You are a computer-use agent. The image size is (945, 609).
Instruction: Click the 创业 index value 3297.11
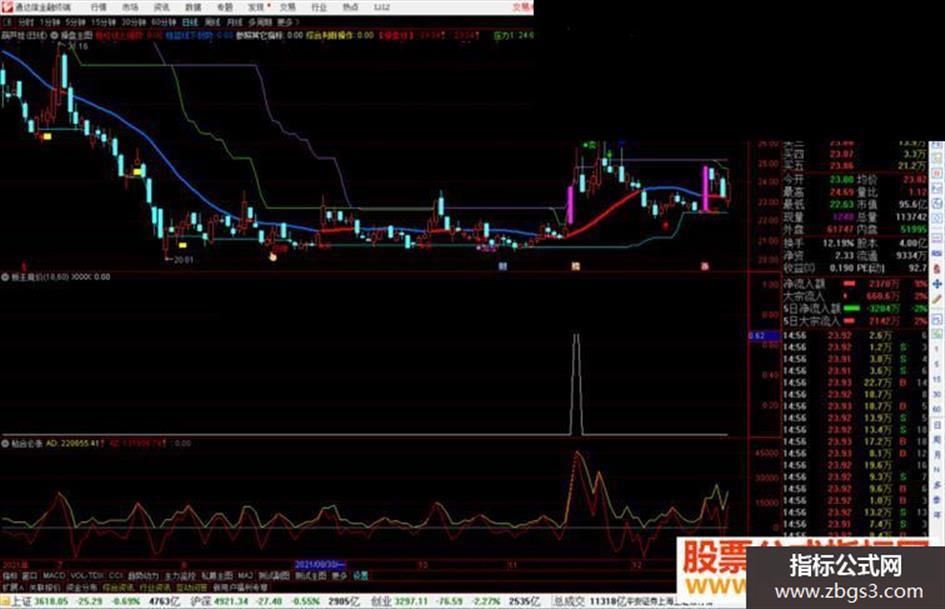click(412, 601)
